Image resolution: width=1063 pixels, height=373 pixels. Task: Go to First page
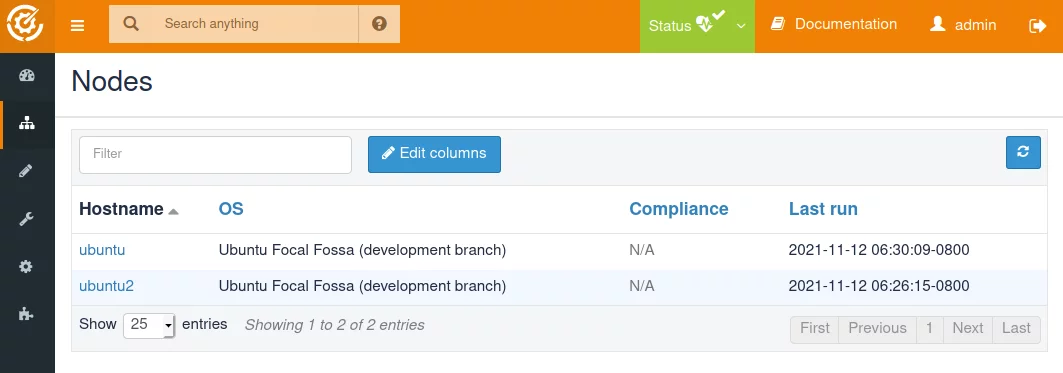[x=815, y=329]
